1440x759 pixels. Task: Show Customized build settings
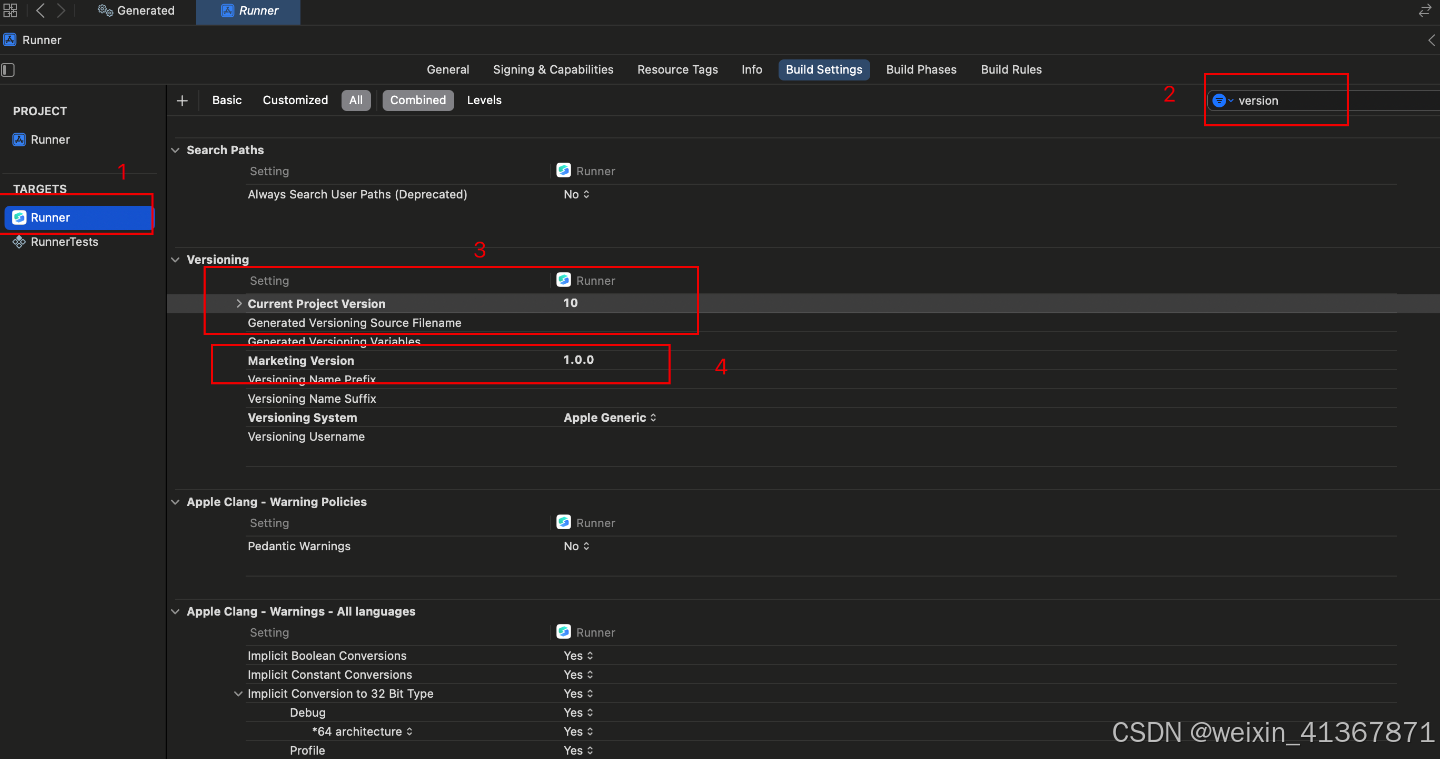[295, 100]
